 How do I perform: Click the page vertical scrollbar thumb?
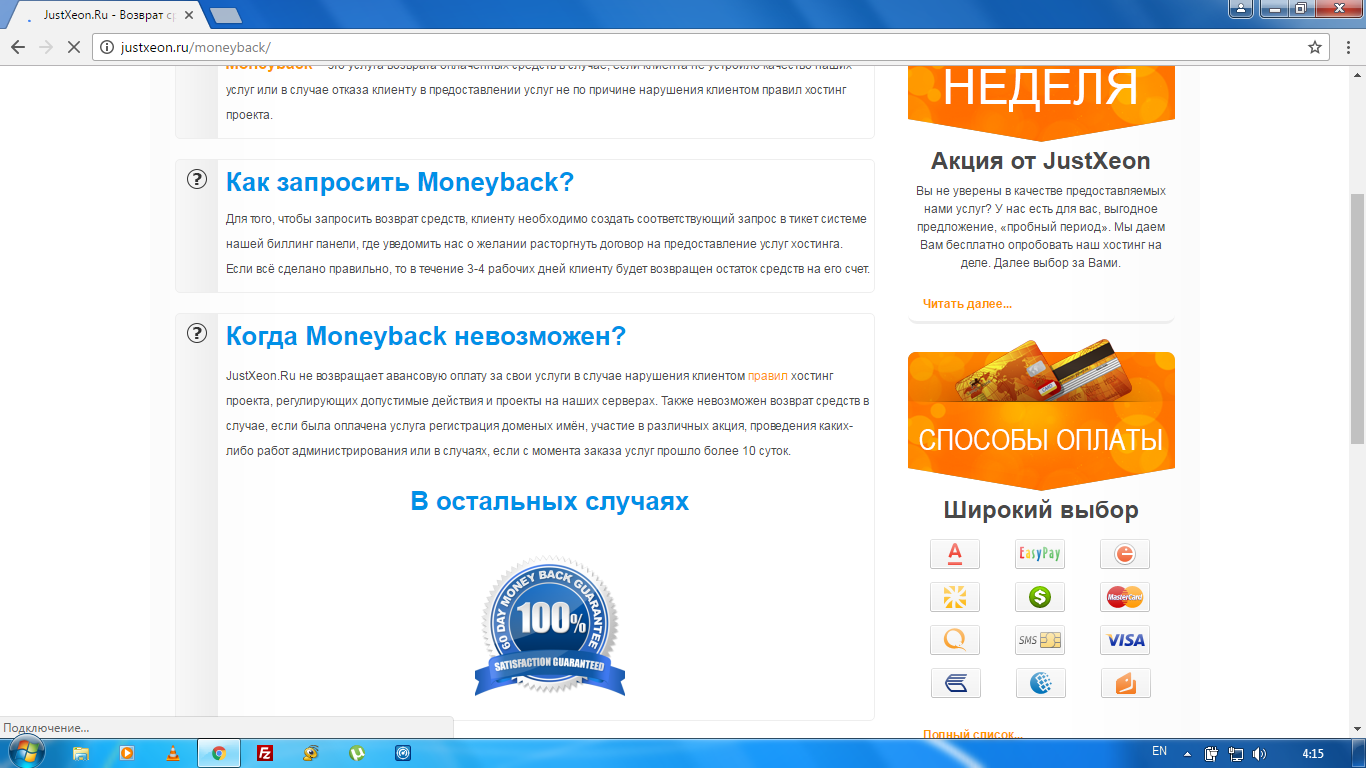[x=1357, y=320]
